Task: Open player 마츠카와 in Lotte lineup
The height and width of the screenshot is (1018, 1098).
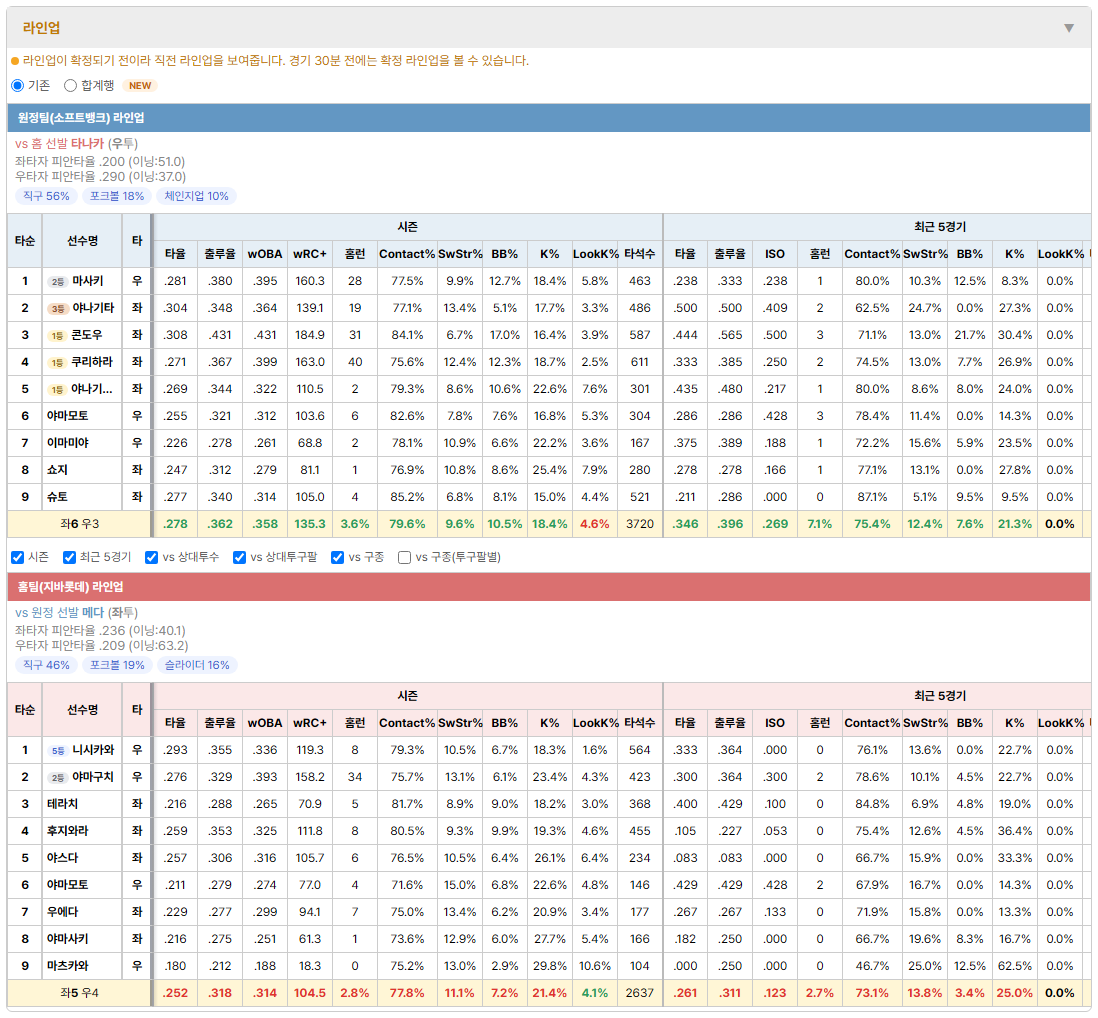Action: [x=68, y=966]
